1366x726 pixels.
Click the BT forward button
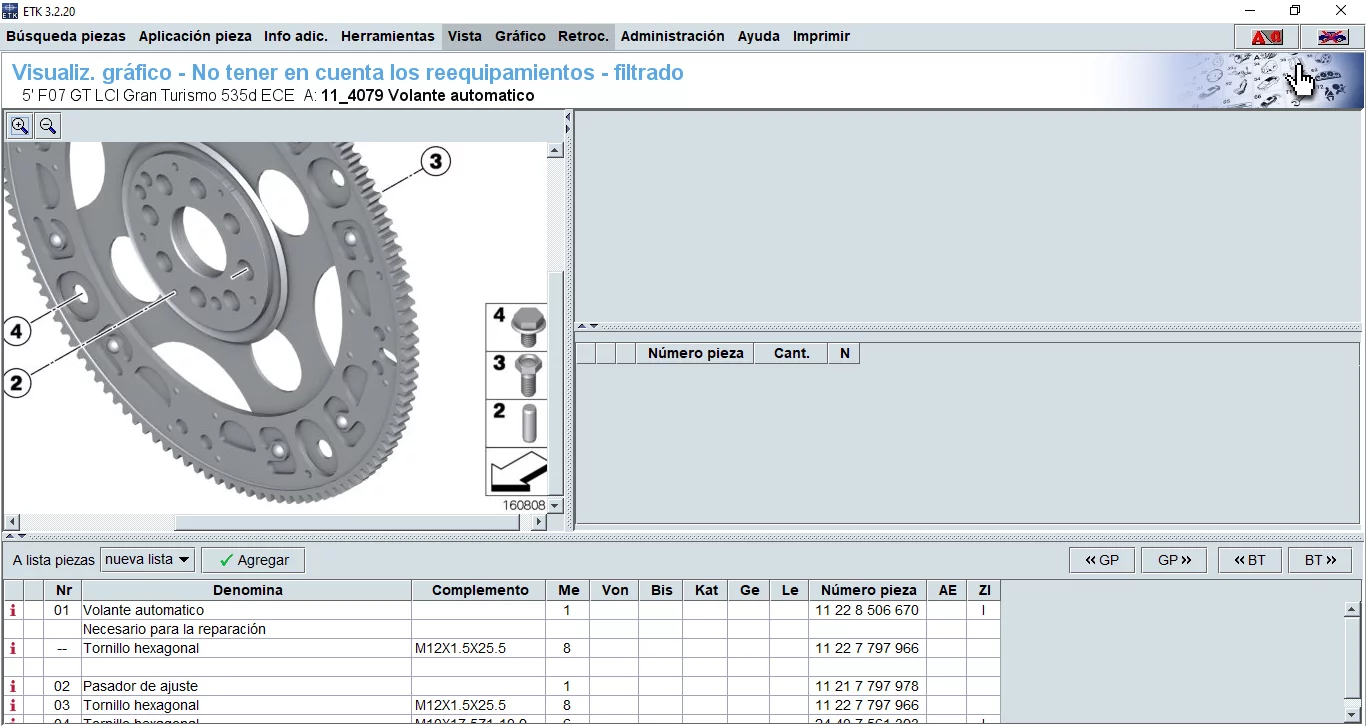tap(1320, 559)
